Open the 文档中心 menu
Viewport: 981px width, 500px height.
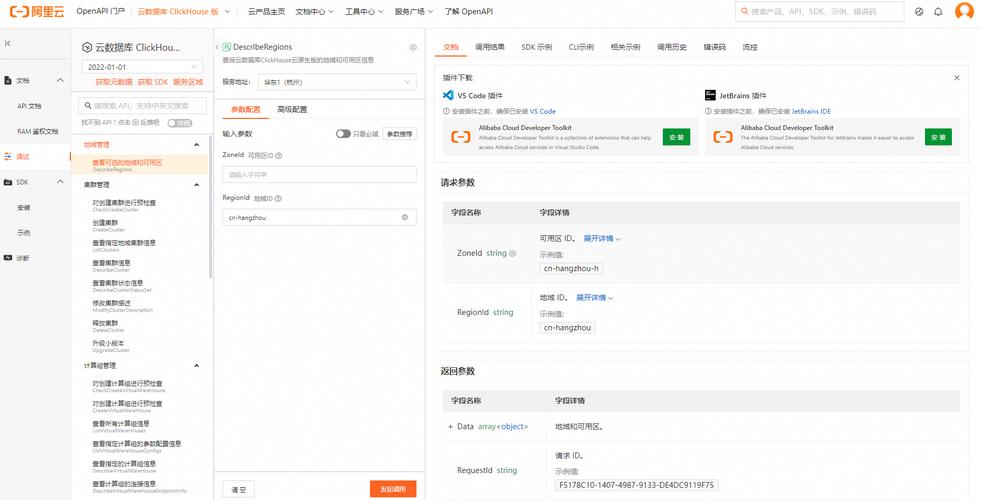tap(314, 11)
